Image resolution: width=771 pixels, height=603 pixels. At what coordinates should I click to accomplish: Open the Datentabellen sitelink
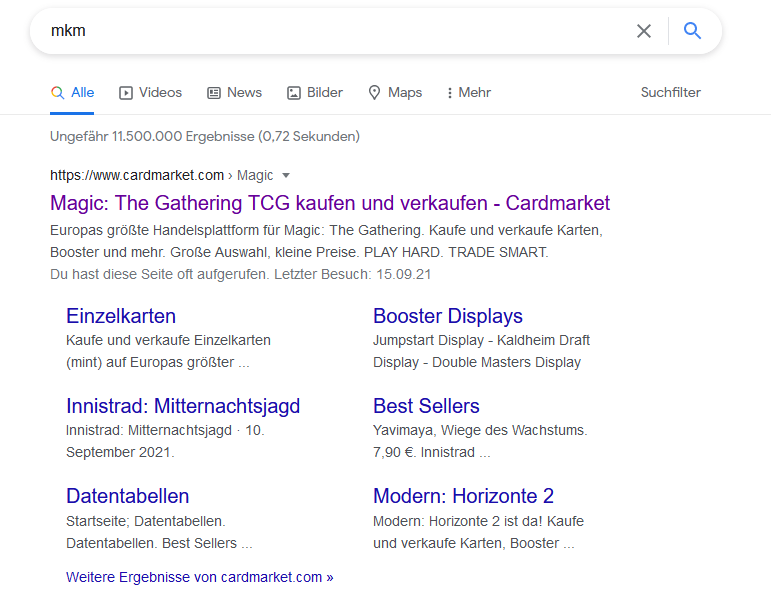click(127, 496)
